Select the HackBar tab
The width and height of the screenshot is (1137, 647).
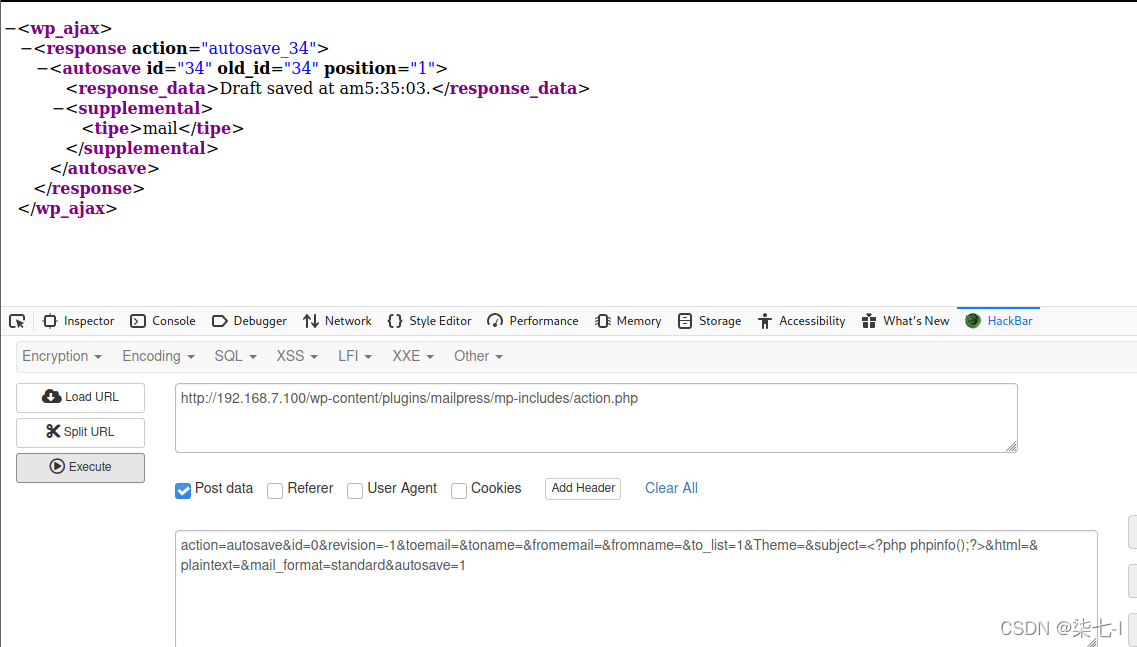tap(999, 321)
